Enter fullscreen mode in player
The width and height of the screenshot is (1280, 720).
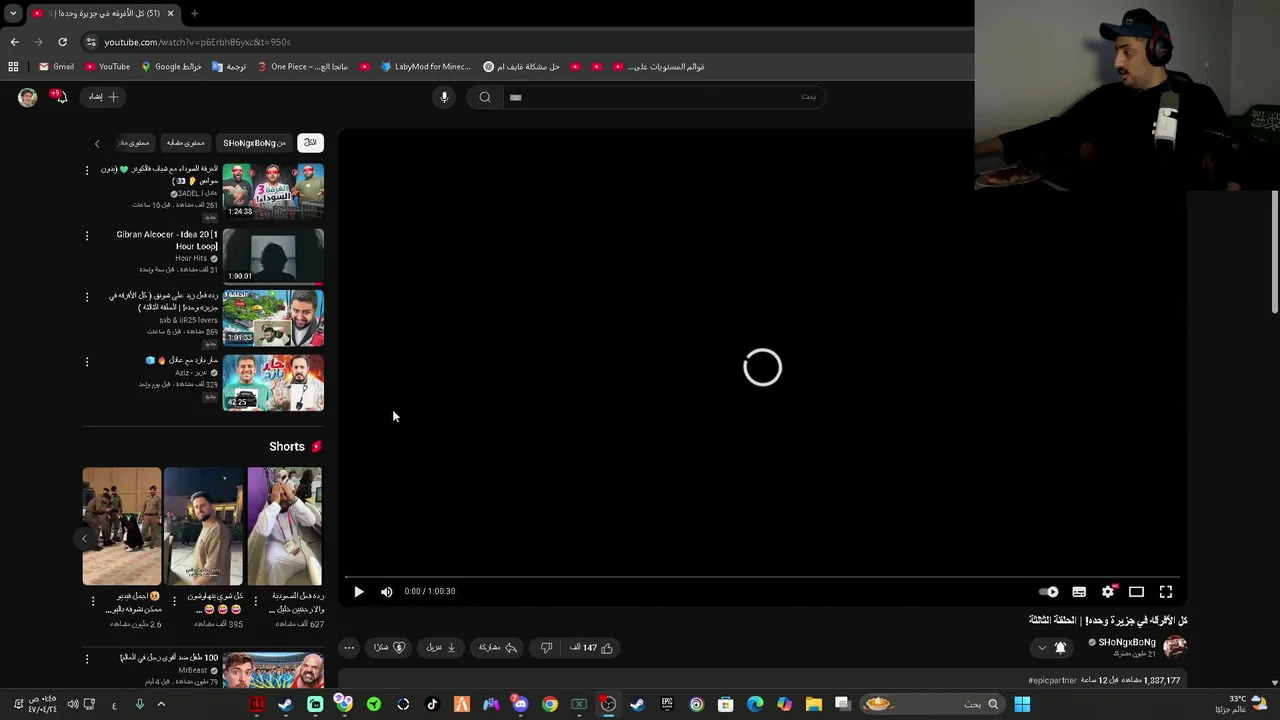coord(1166,592)
